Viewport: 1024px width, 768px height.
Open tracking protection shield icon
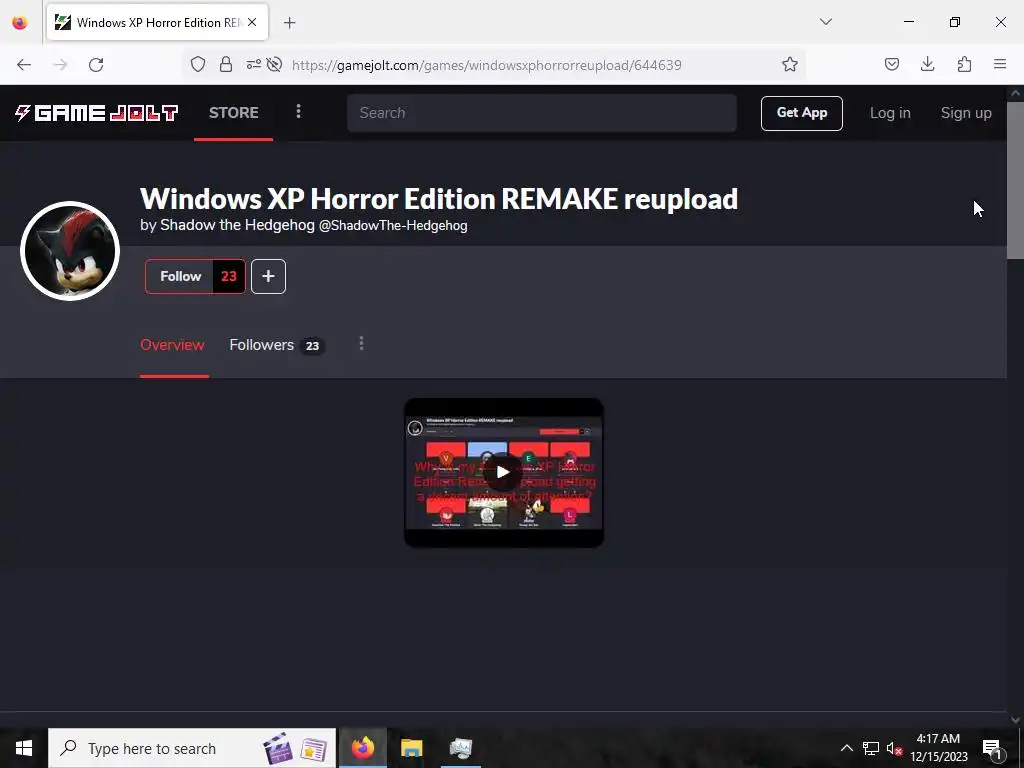[x=198, y=64]
